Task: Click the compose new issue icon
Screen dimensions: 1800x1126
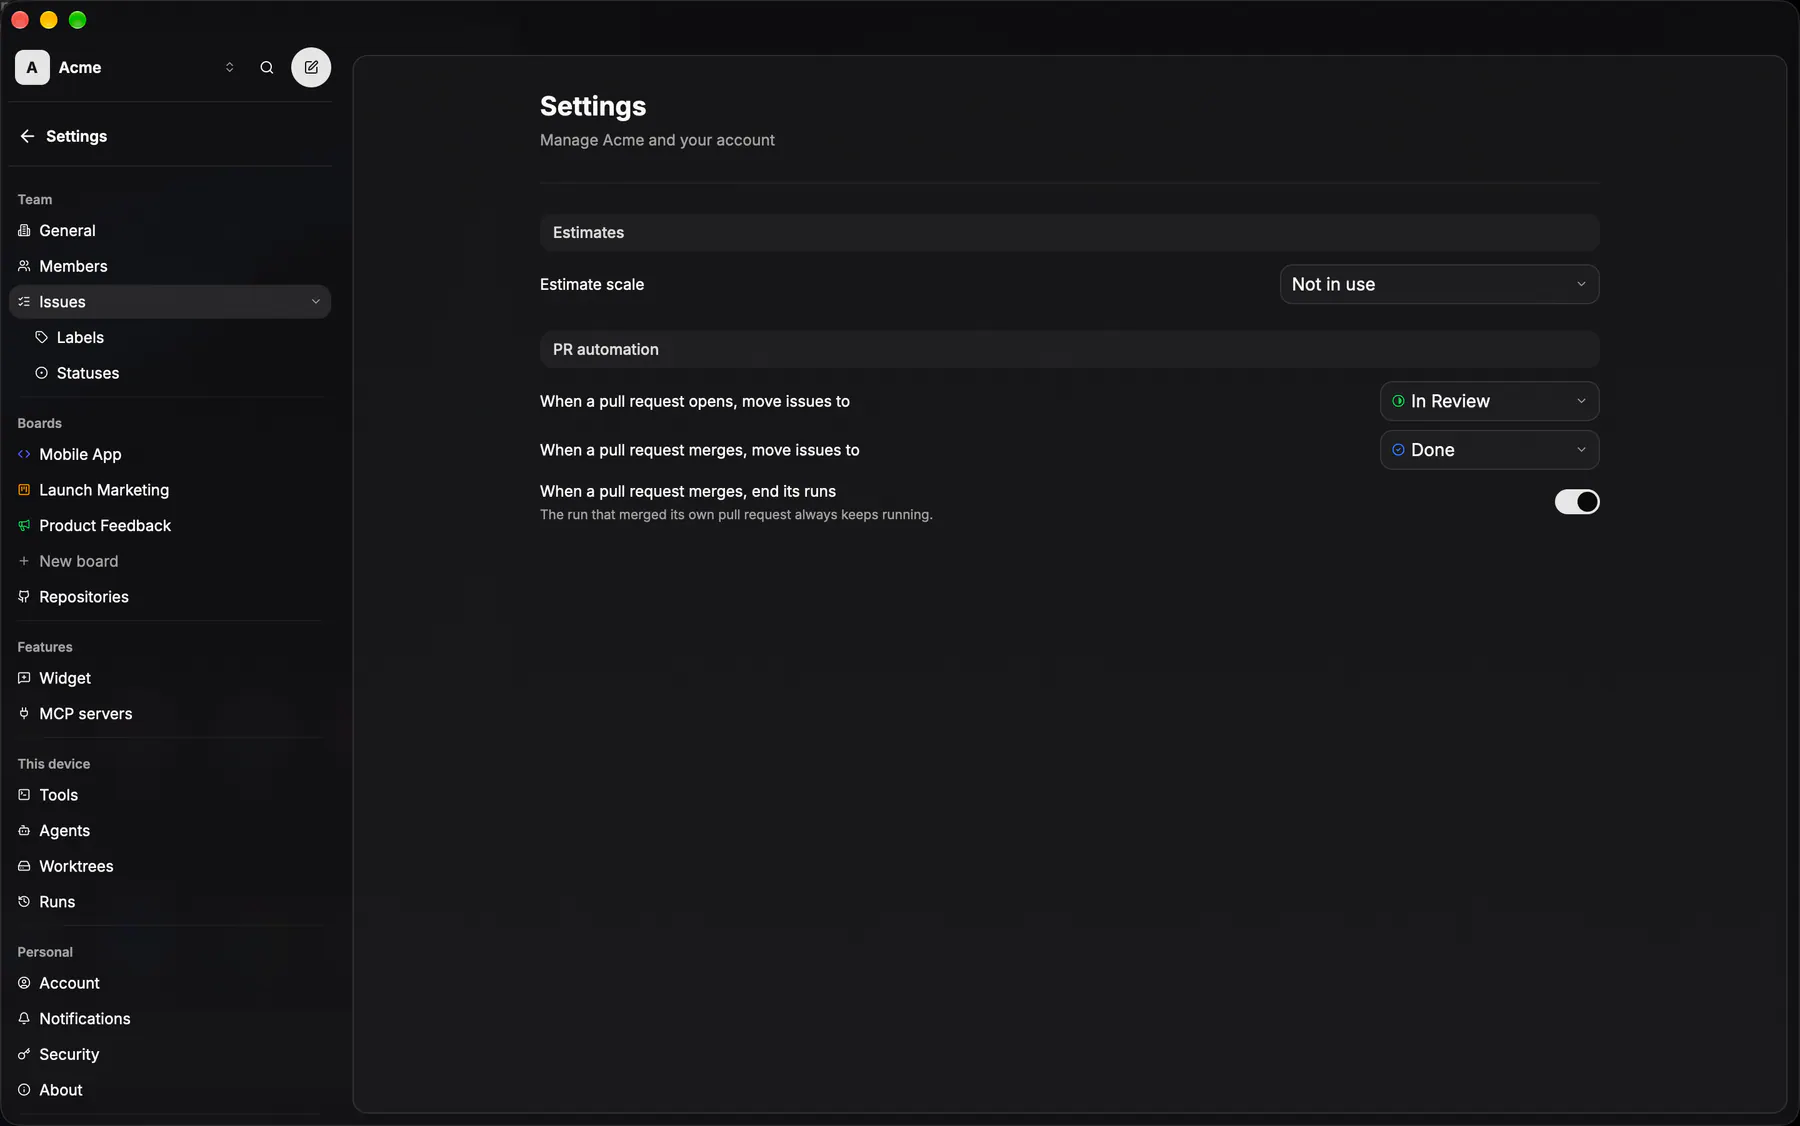Action: click(x=311, y=67)
